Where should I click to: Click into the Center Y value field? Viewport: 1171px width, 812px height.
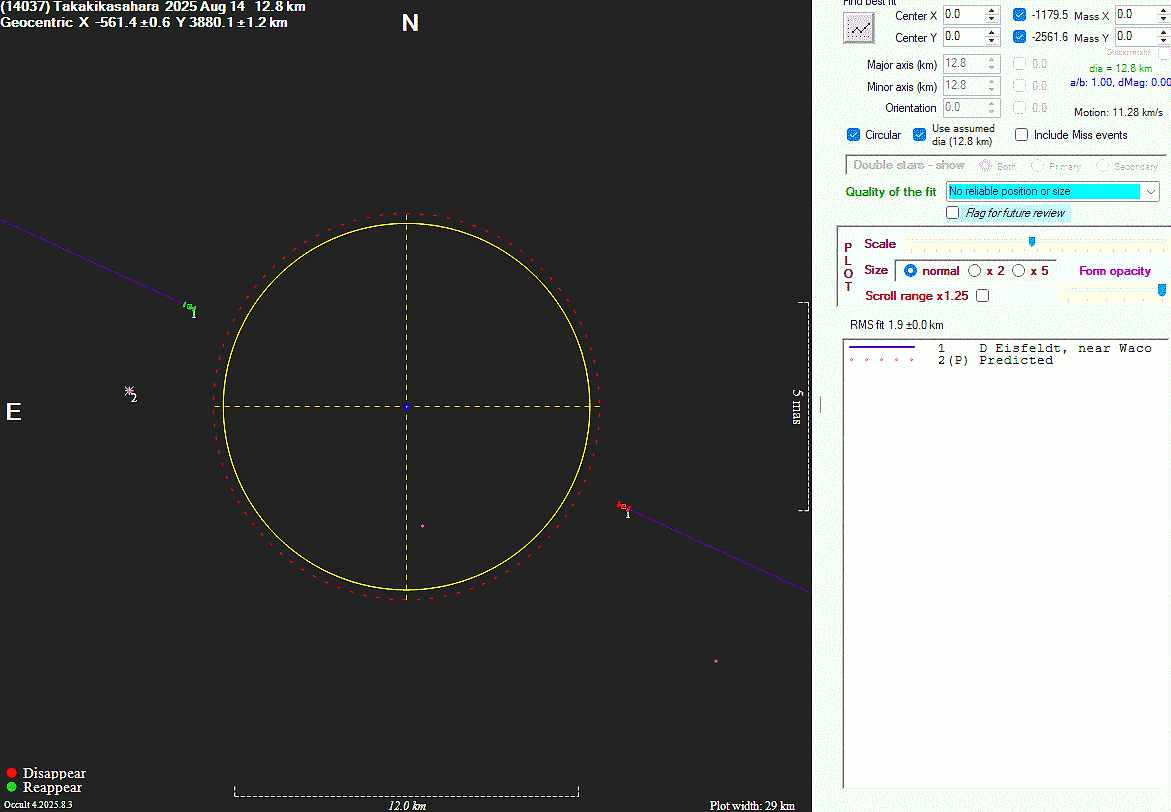pos(963,37)
